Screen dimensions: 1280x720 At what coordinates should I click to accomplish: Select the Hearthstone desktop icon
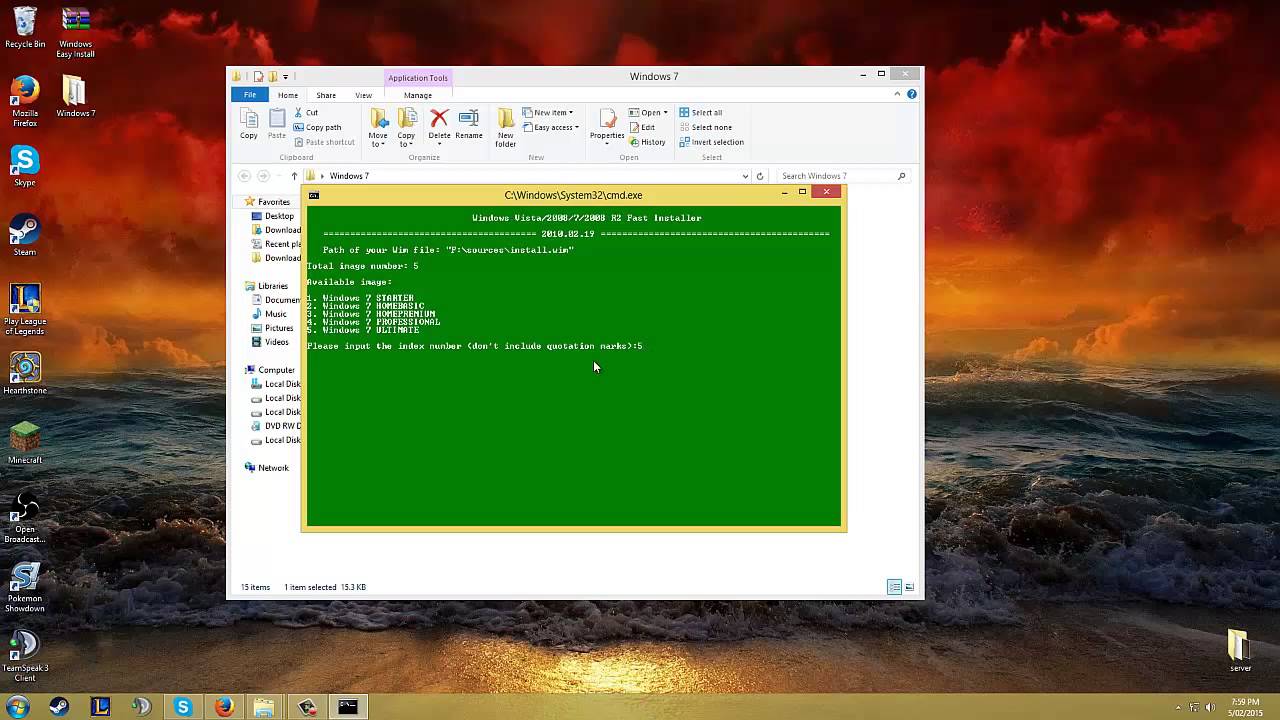(25, 373)
